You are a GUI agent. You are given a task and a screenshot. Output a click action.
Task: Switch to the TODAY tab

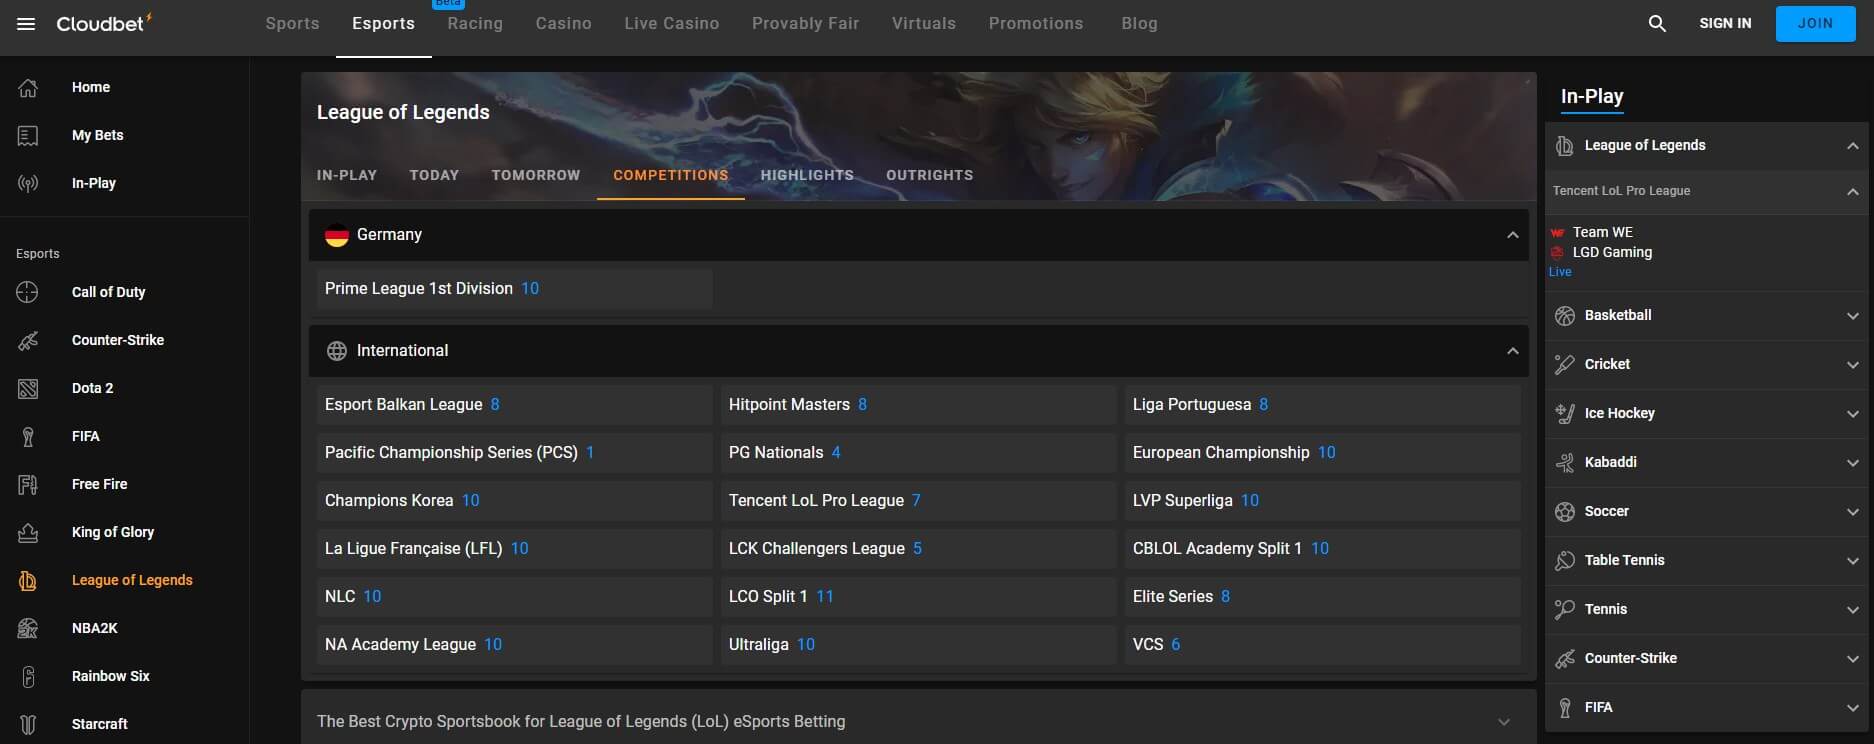click(x=434, y=175)
